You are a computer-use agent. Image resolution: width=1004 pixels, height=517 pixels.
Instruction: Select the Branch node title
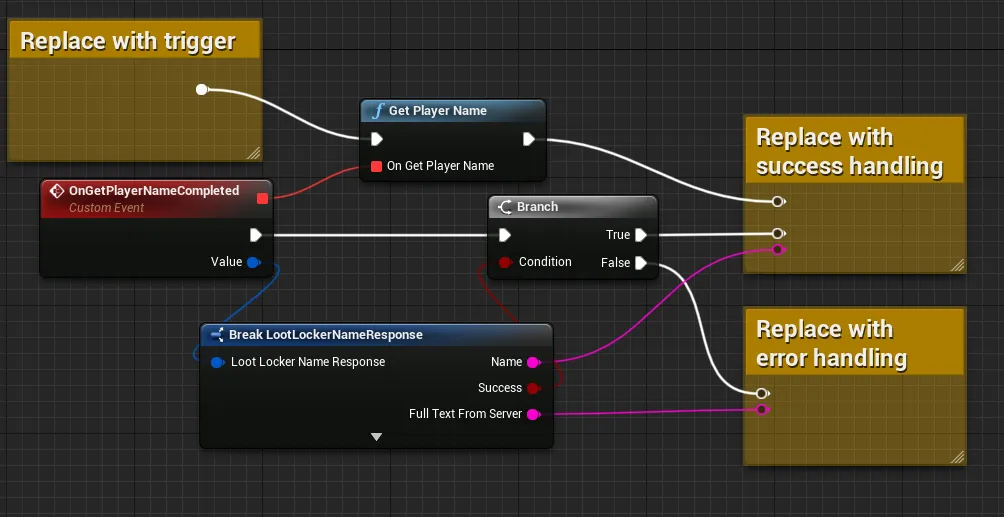tap(537, 207)
